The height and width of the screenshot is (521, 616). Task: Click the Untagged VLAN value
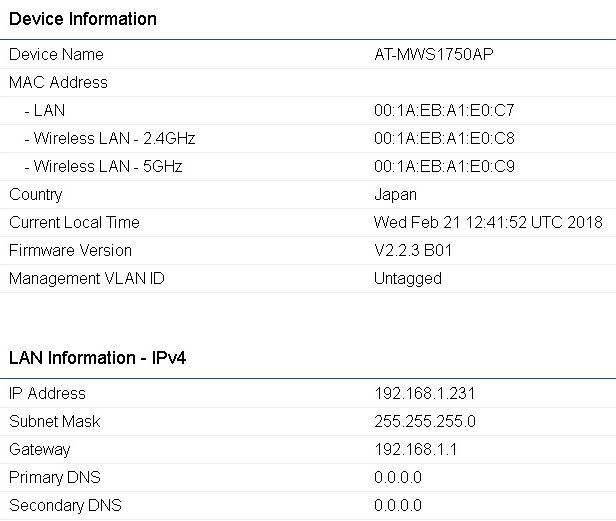coord(407,278)
